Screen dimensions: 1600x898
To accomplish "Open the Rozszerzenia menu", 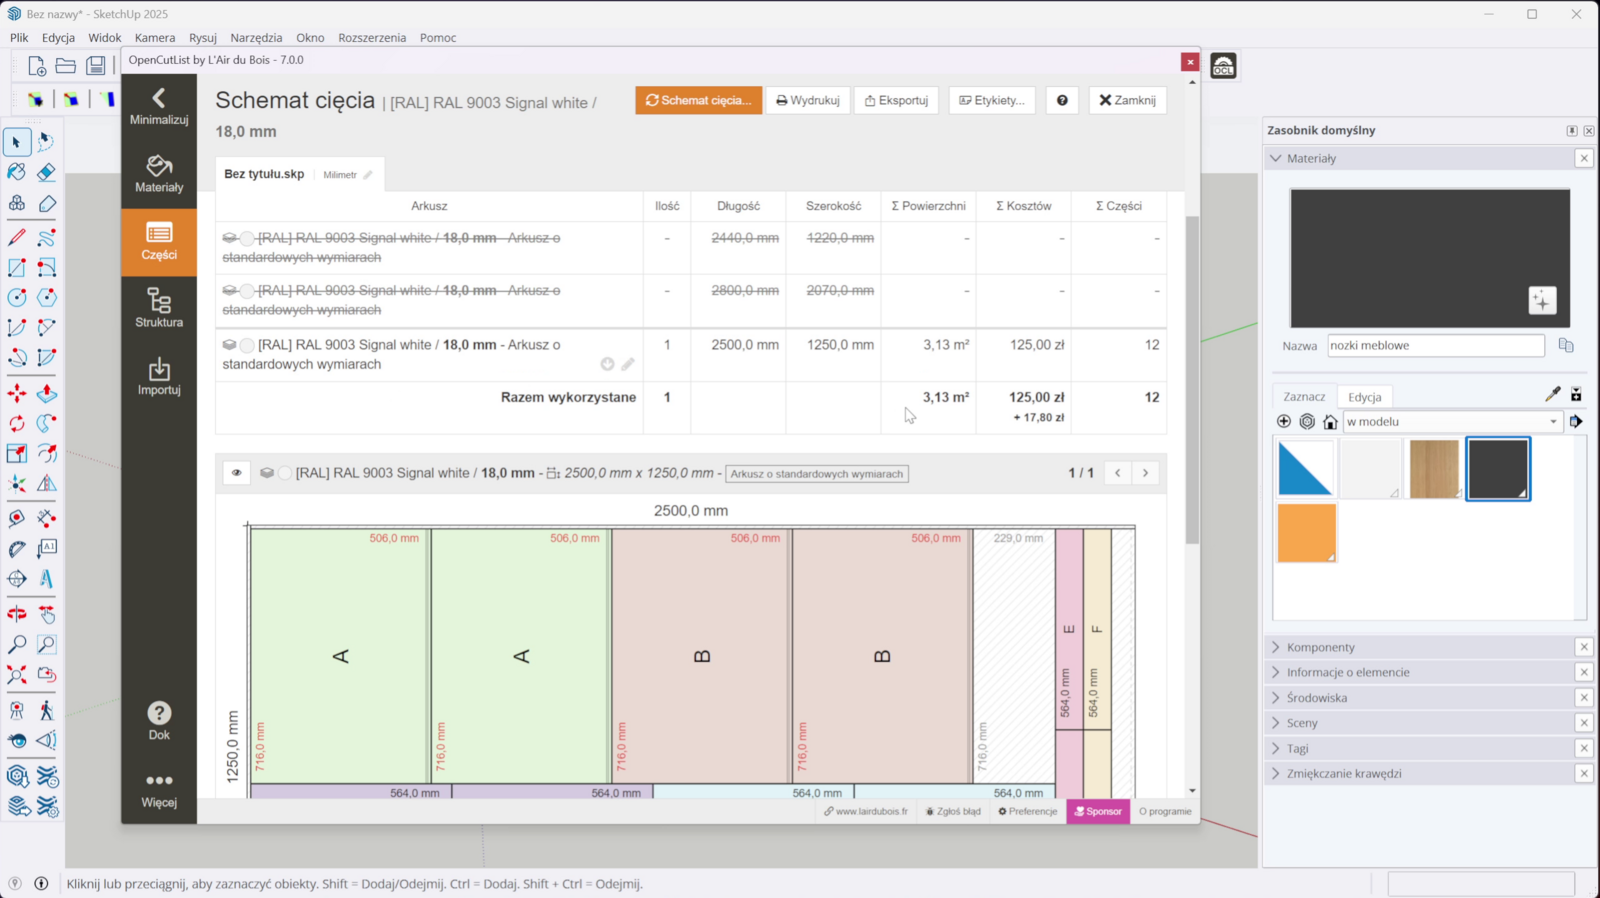I will point(372,38).
